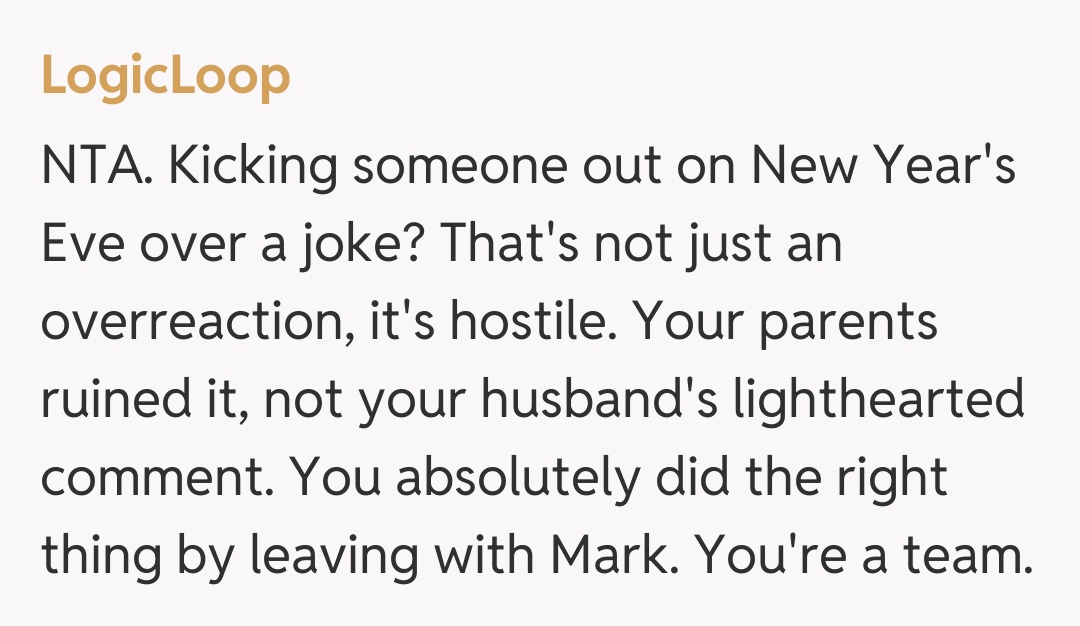This screenshot has width=1080, height=626.
Task: Open the LogicLoop user profile
Action: [166, 77]
